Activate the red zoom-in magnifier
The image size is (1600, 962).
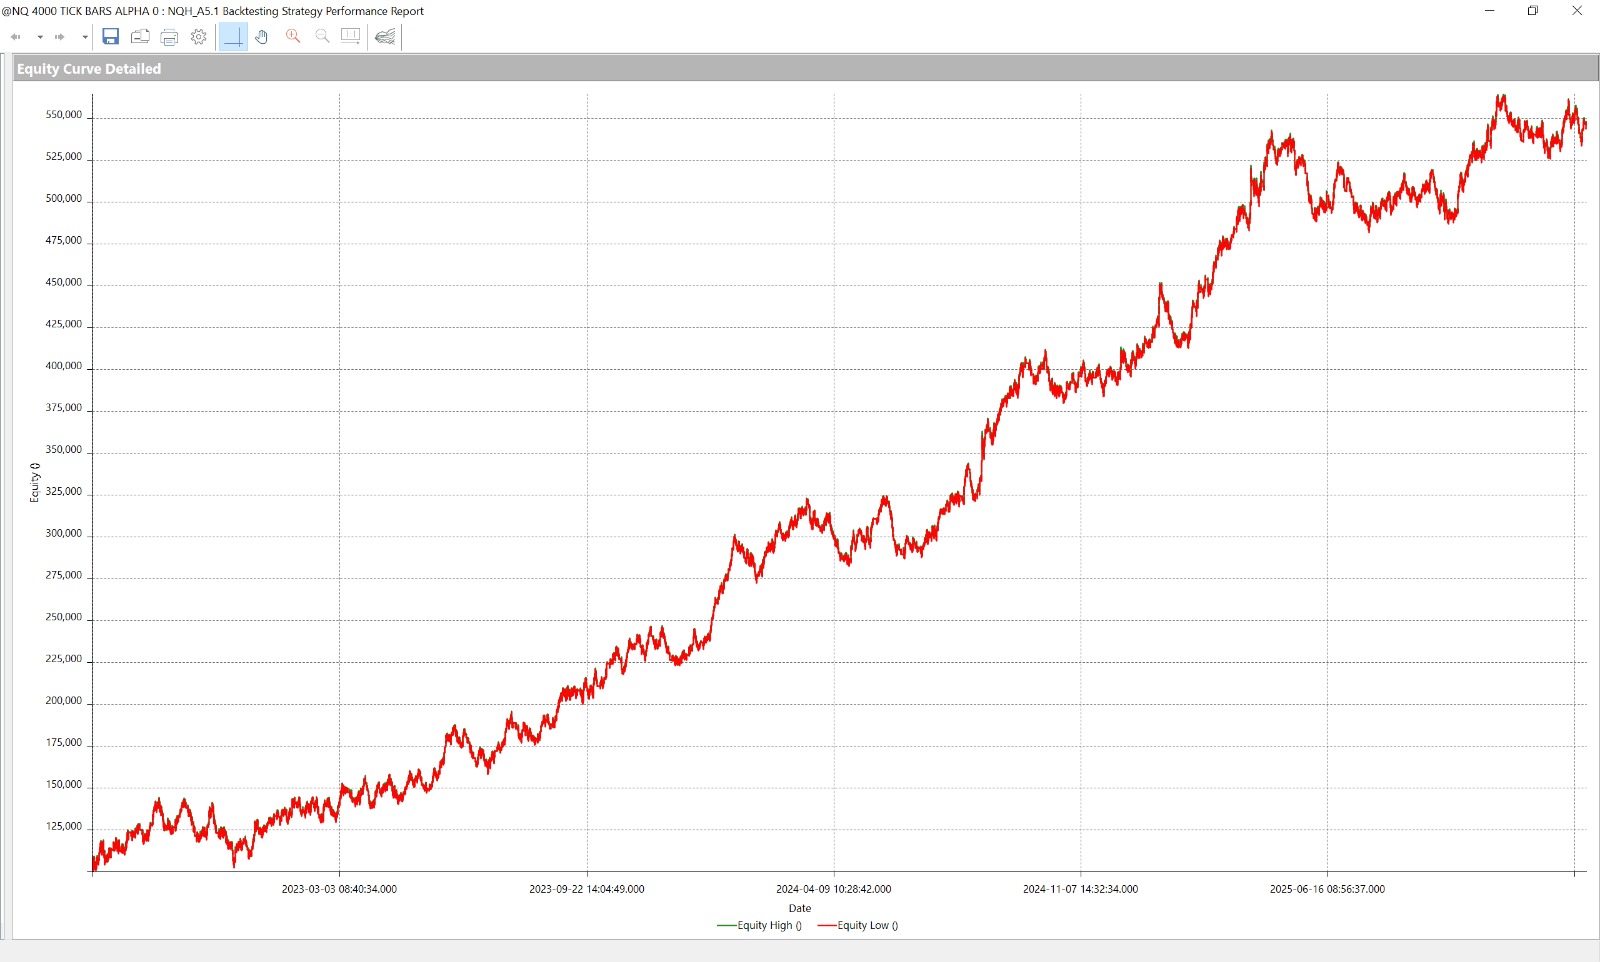pos(293,37)
